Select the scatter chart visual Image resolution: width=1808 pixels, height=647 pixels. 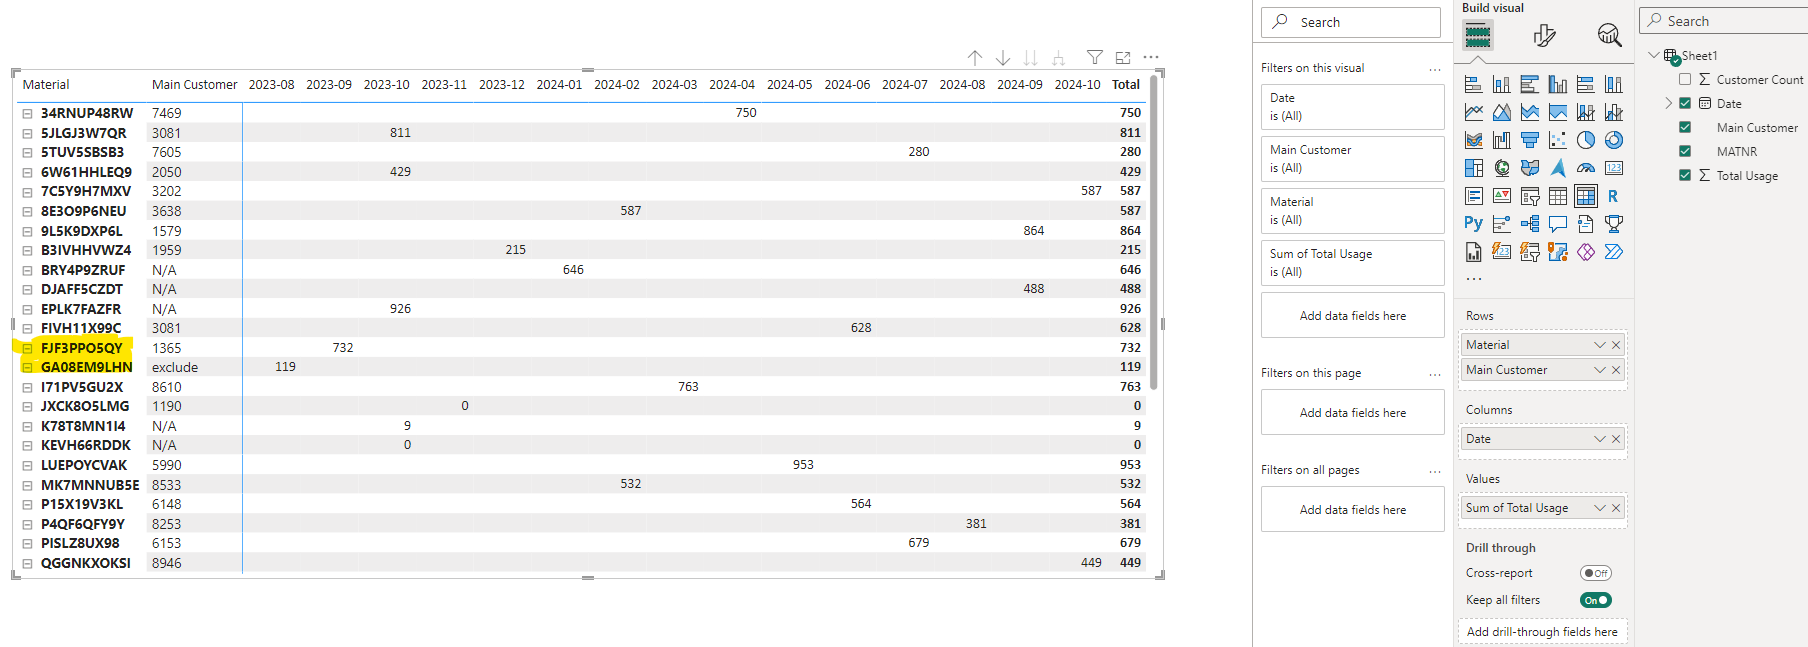pyautogui.click(x=1557, y=141)
